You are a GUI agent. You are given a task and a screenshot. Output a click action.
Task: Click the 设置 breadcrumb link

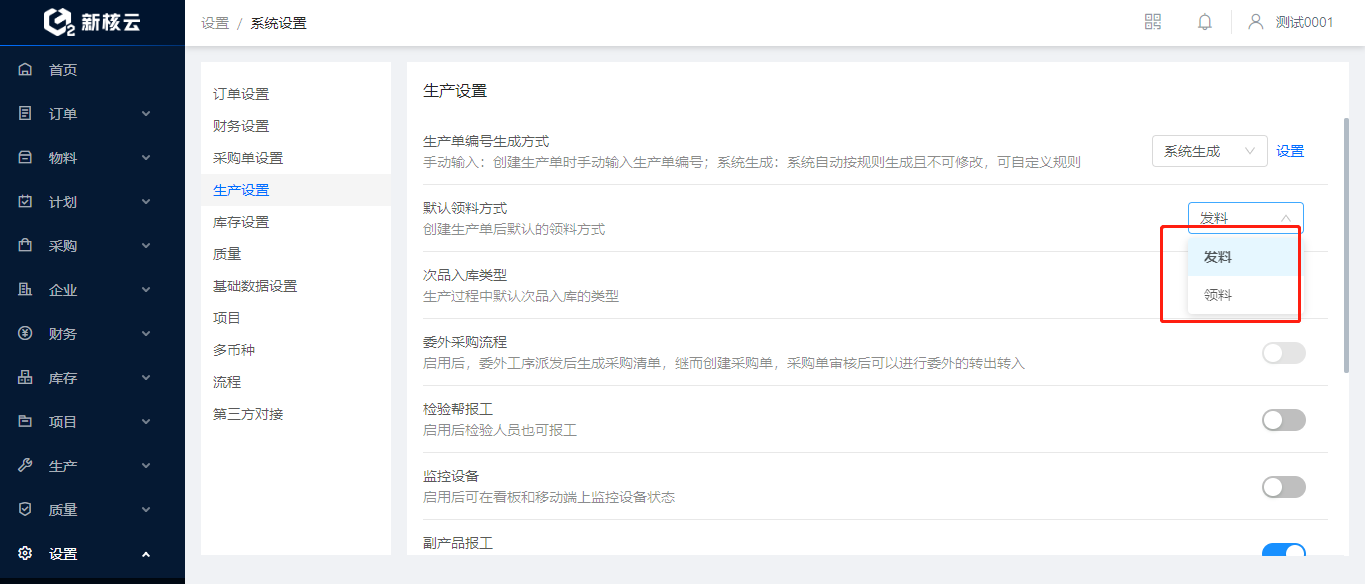(215, 23)
